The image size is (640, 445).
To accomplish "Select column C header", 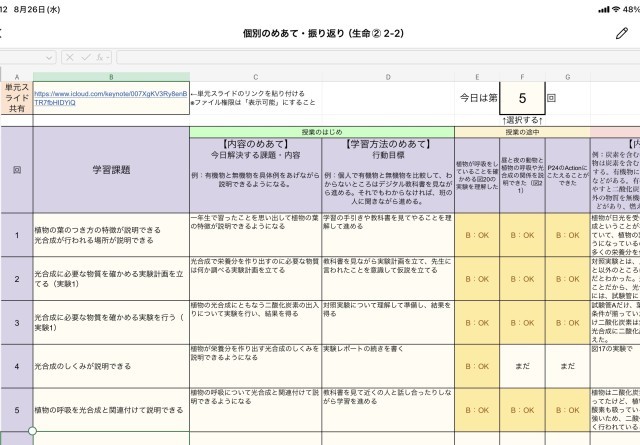I will [x=256, y=77].
